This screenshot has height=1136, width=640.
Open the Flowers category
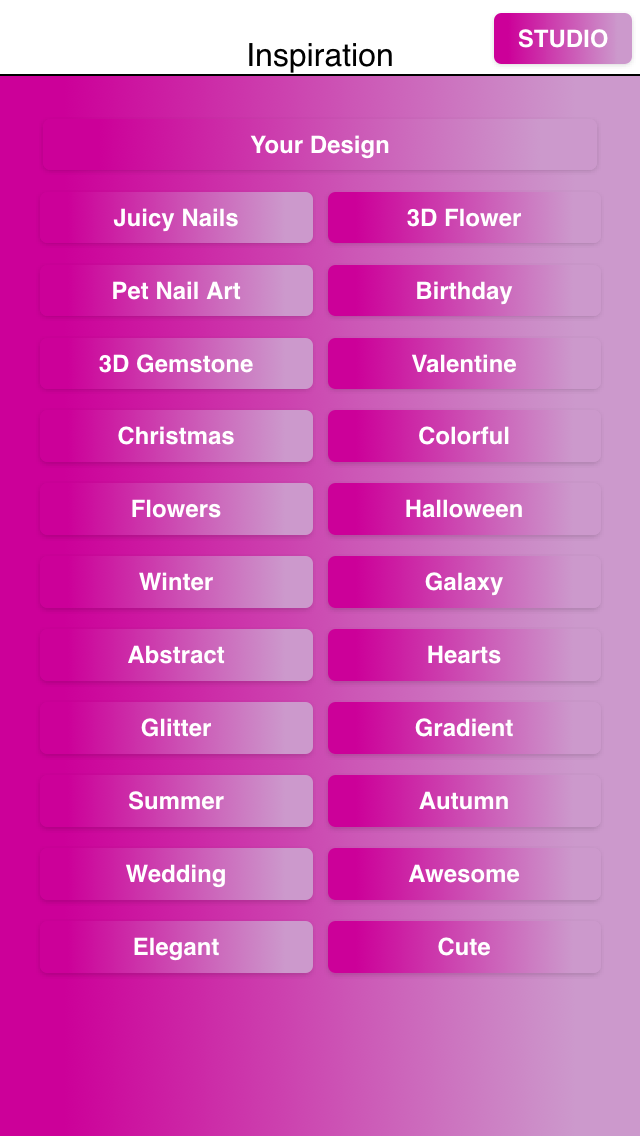(x=176, y=509)
